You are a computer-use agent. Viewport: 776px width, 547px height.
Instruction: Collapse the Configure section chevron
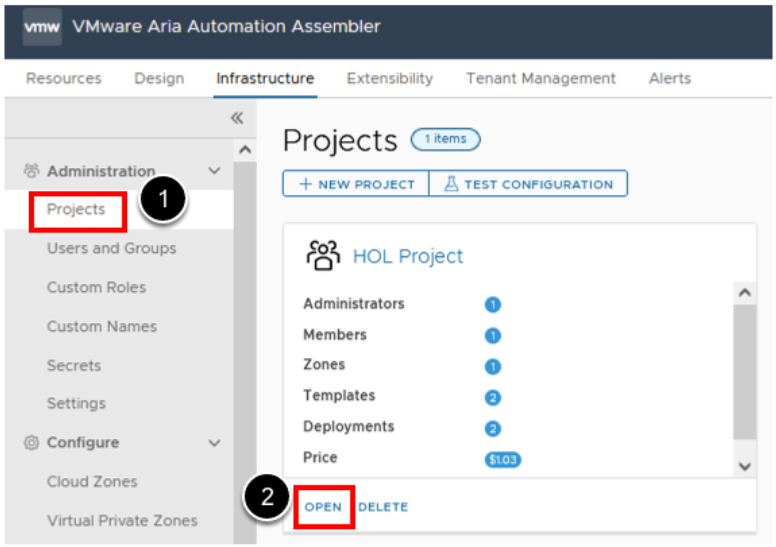pos(214,443)
